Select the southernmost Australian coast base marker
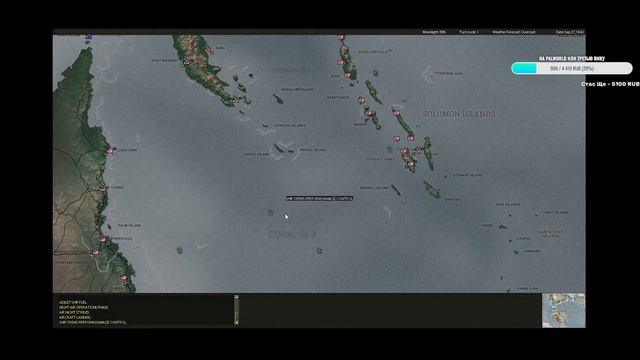 tap(123, 278)
